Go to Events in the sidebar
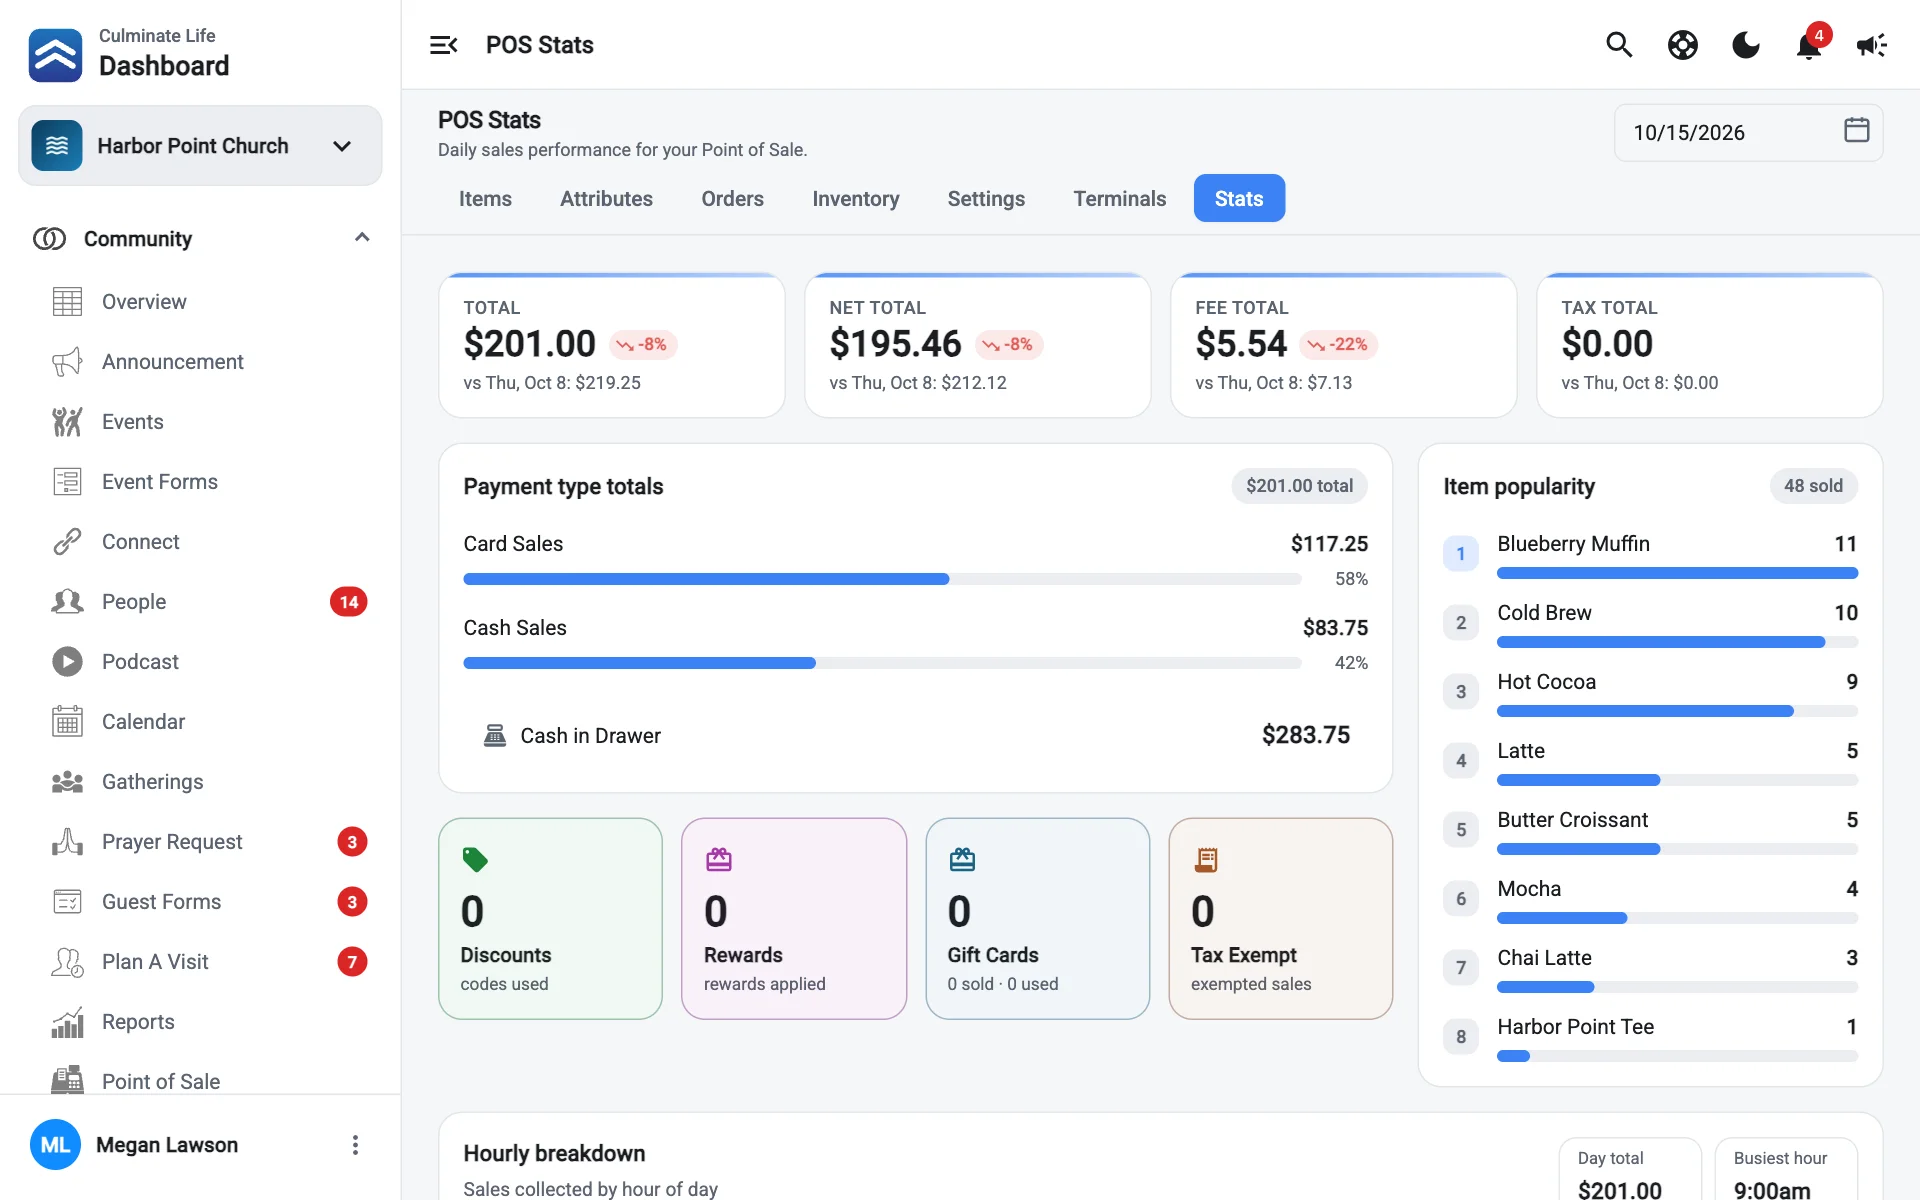The image size is (1920, 1200). (x=200, y=422)
